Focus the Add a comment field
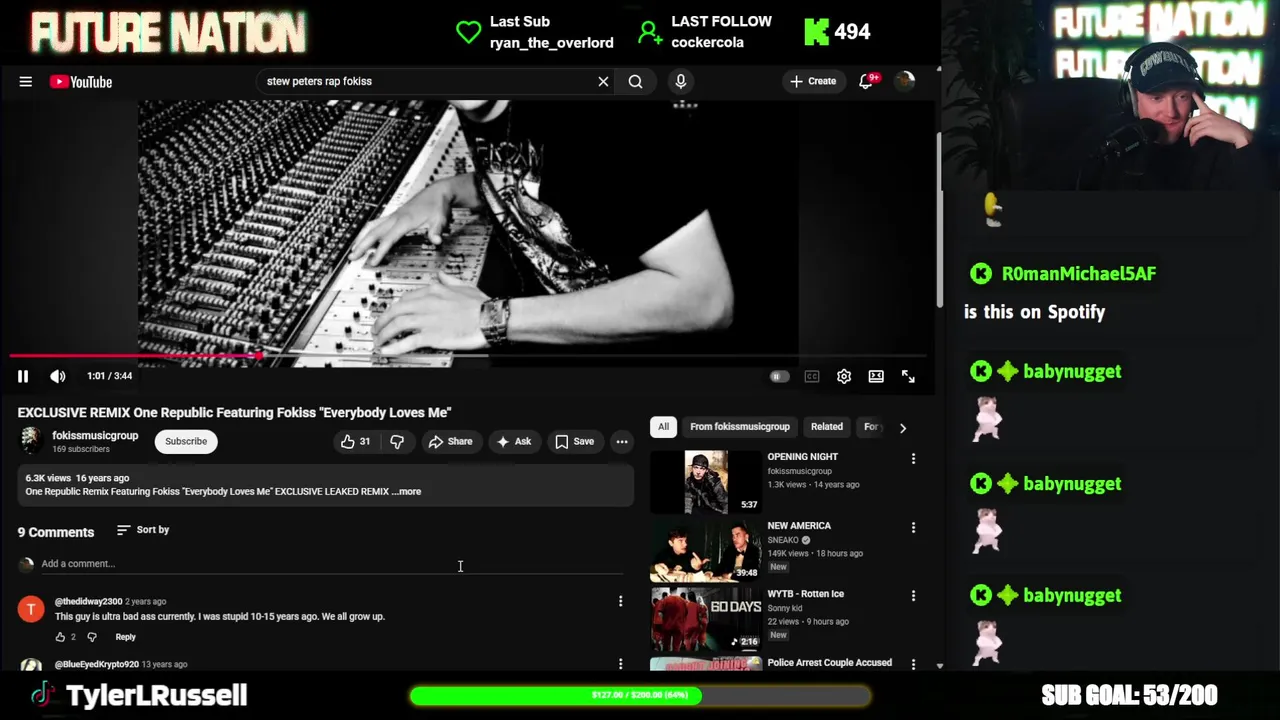This screenshot has height=720, width=1280. 330,564
